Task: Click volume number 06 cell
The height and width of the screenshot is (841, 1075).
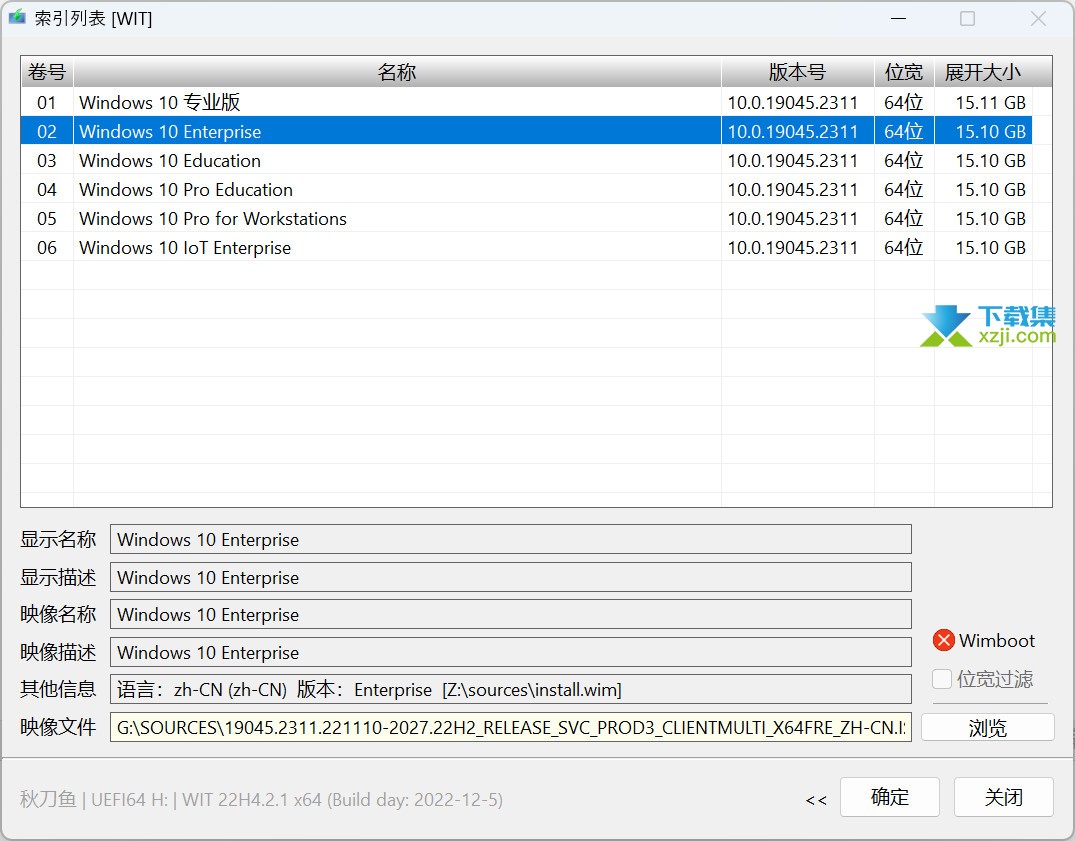Action: pyautogui.click(x=47, y=247)
